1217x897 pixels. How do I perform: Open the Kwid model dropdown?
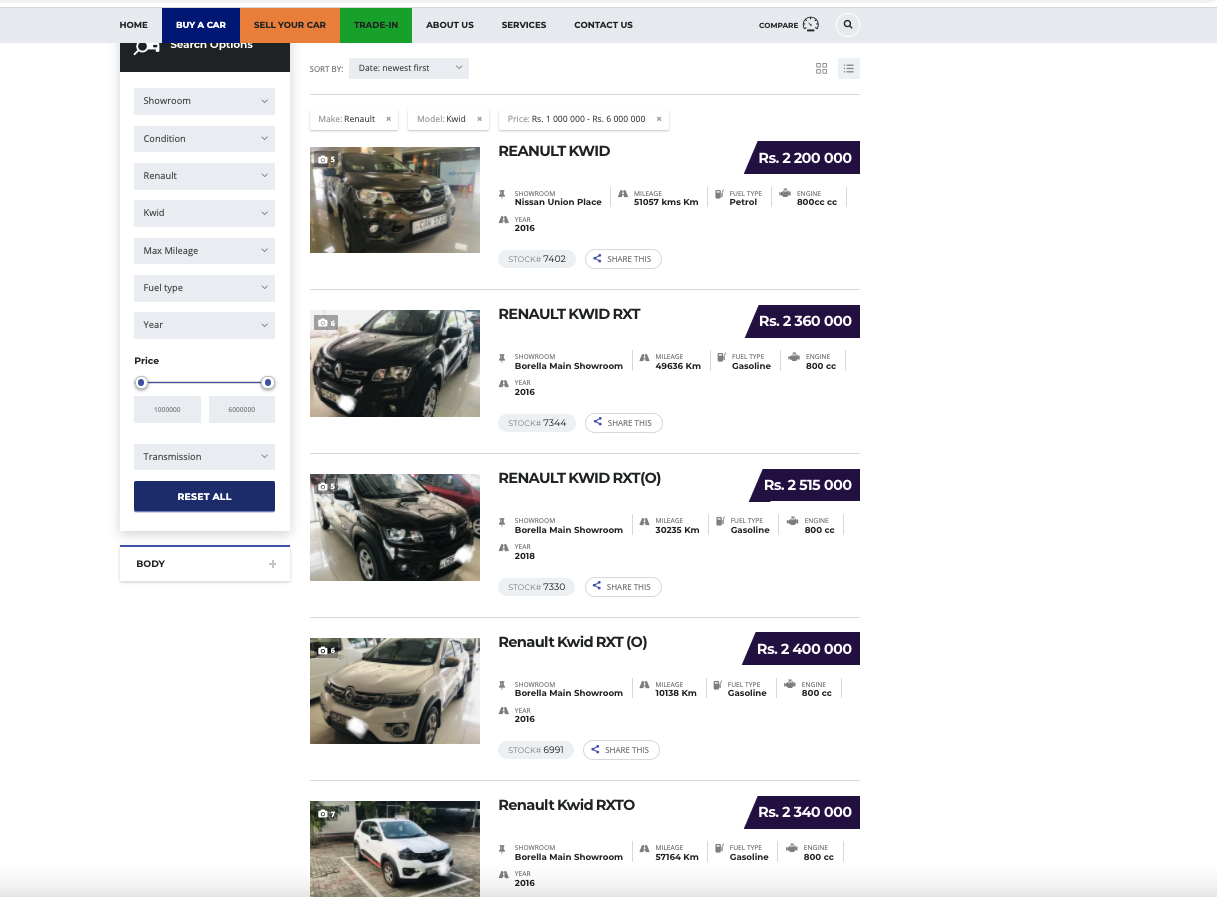point(204,213)
